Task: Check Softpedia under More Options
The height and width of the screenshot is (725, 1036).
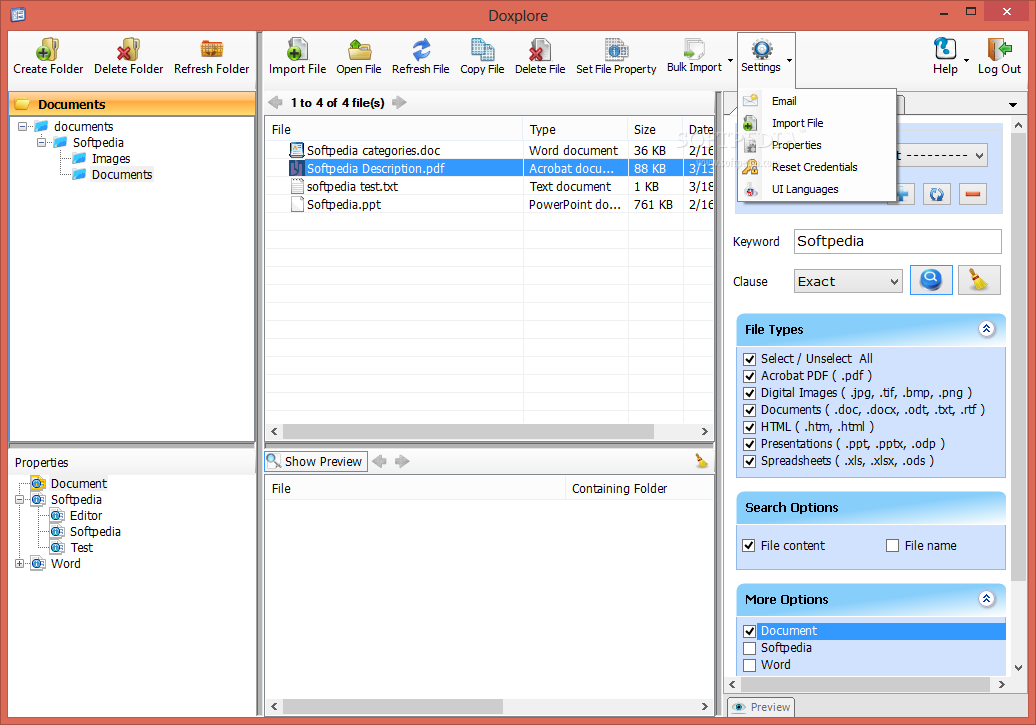Action: click(x=749, y=648)
